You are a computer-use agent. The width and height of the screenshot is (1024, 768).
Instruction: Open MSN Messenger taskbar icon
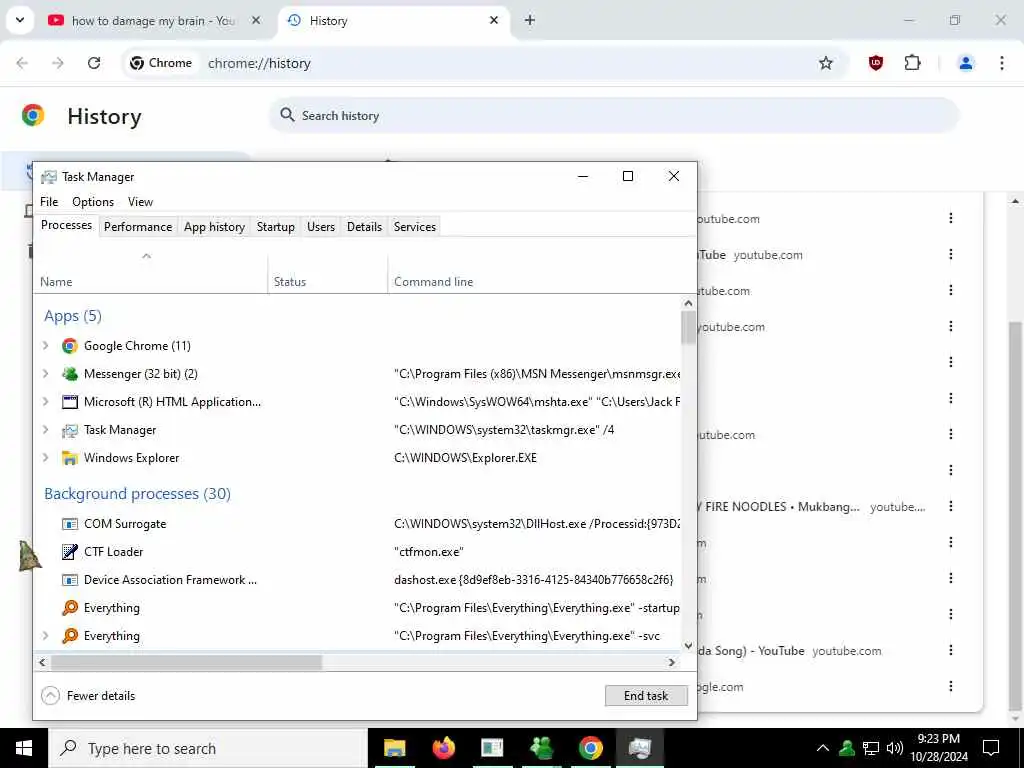point(541,748)
